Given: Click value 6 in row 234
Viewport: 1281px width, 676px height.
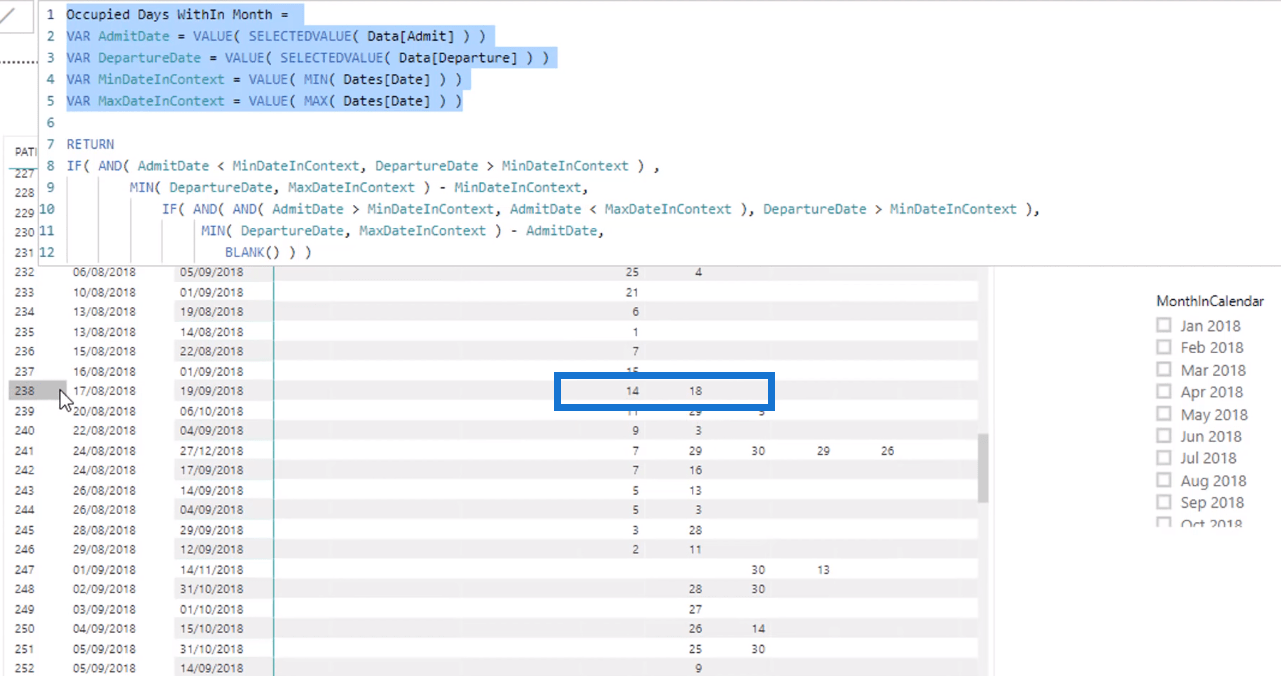Looking at the screenshot, I should click(635, 312).
